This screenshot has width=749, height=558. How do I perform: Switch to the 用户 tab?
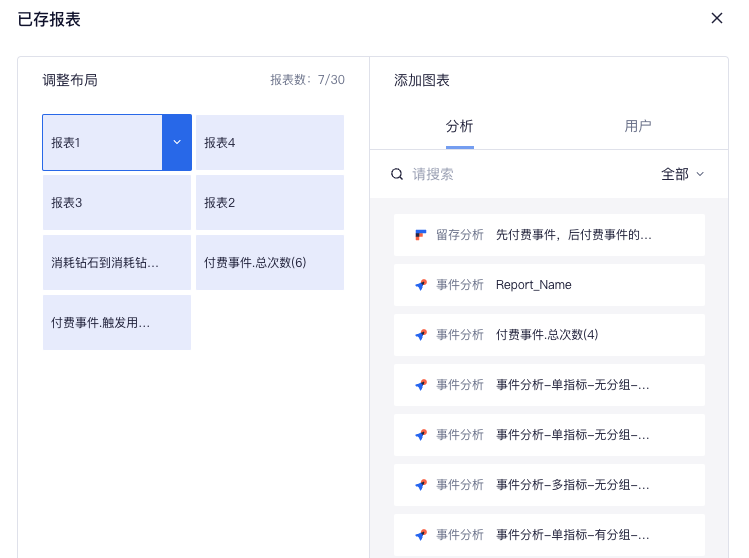point(638,126)
